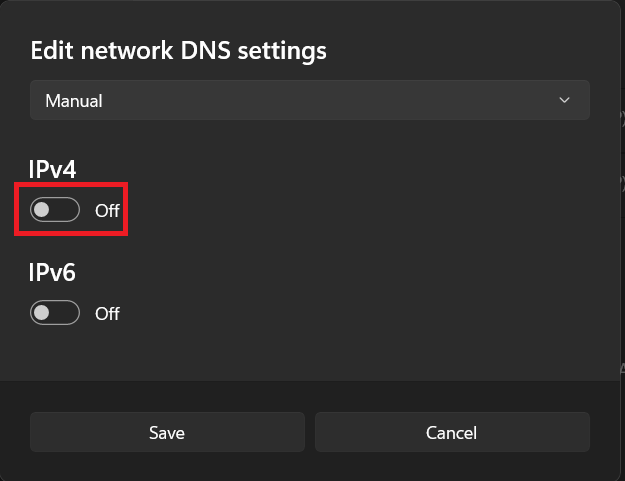Enable the IPv6 toggle switch
The image size is (625, 481).
click(x=55, y=313)
